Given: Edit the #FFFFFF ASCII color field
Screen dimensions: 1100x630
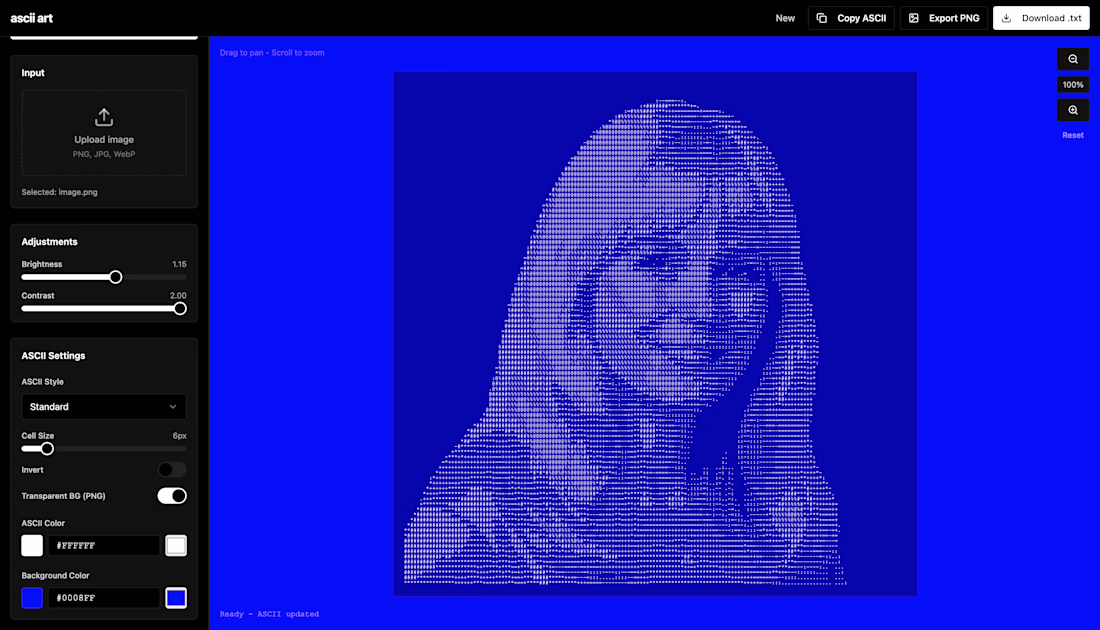Looking at the screenshot, I should [x=104, y=545].
